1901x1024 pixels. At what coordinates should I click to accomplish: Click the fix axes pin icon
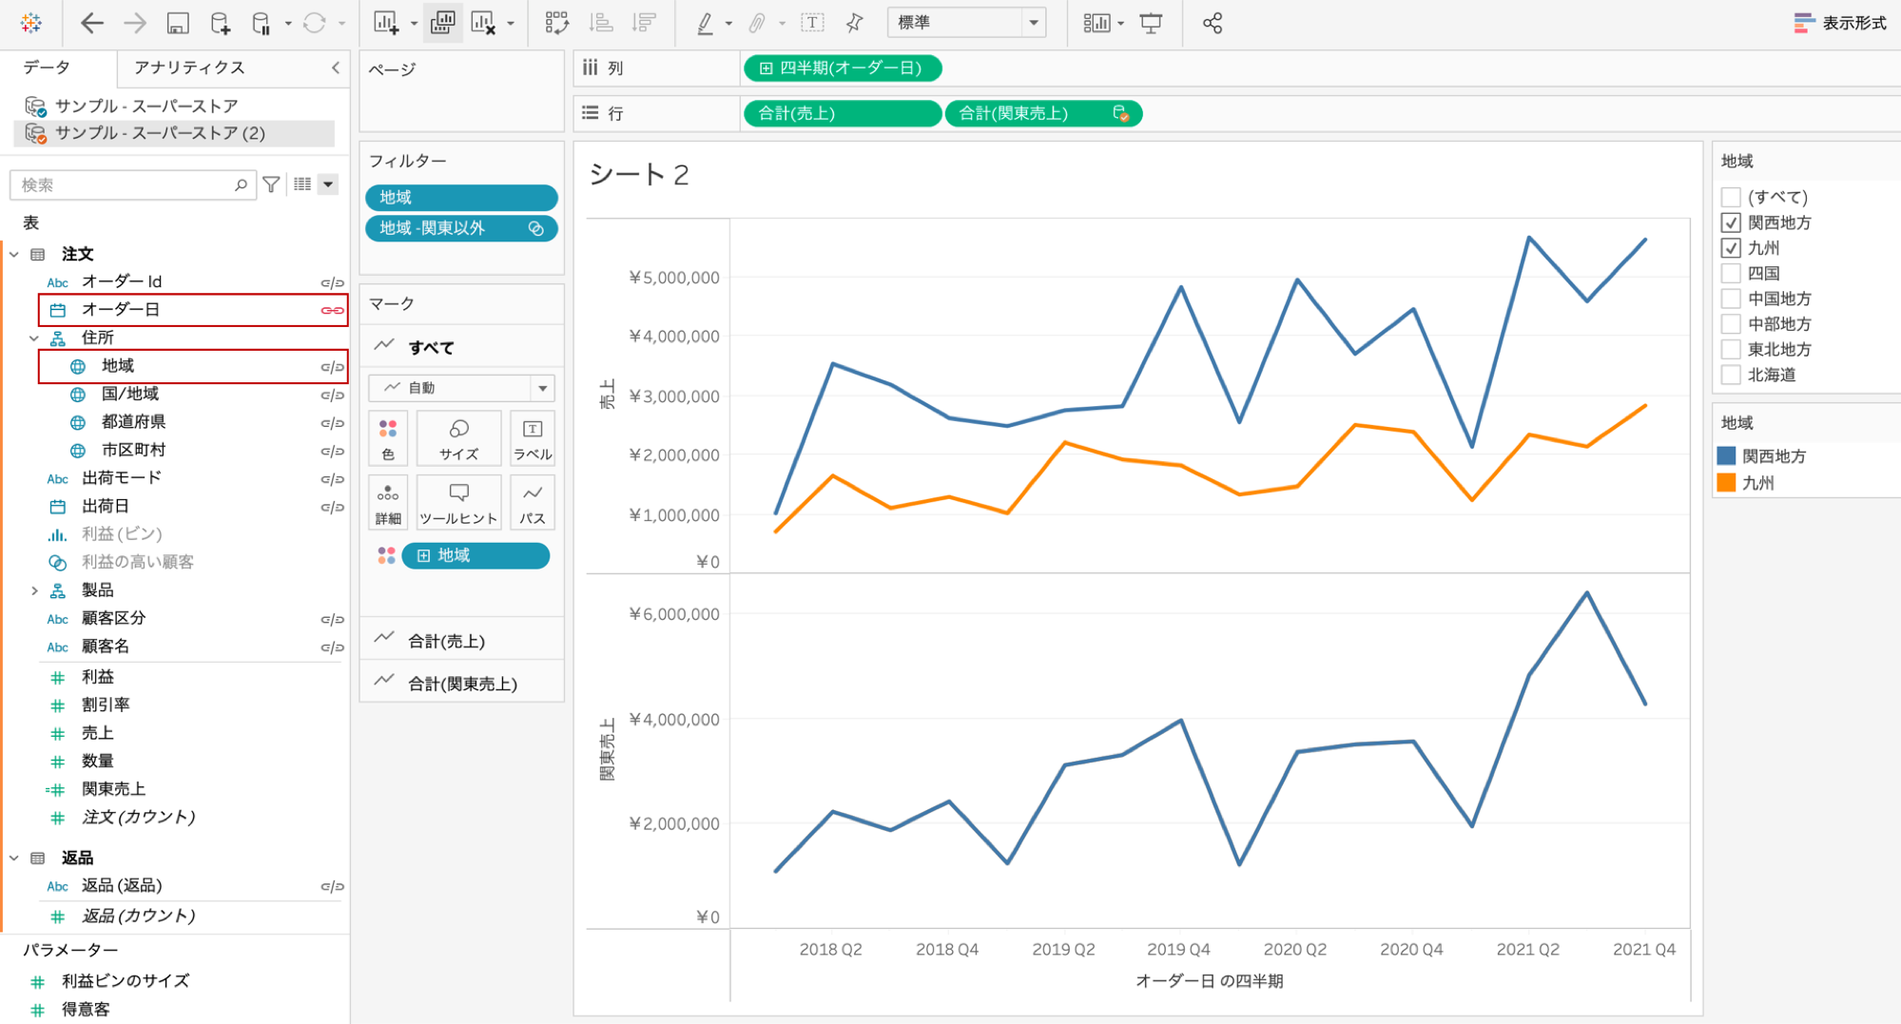coord(854,22)
